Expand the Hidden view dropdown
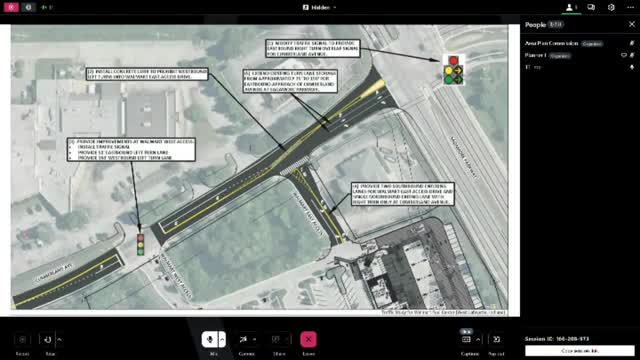 [x=320, y=7]
